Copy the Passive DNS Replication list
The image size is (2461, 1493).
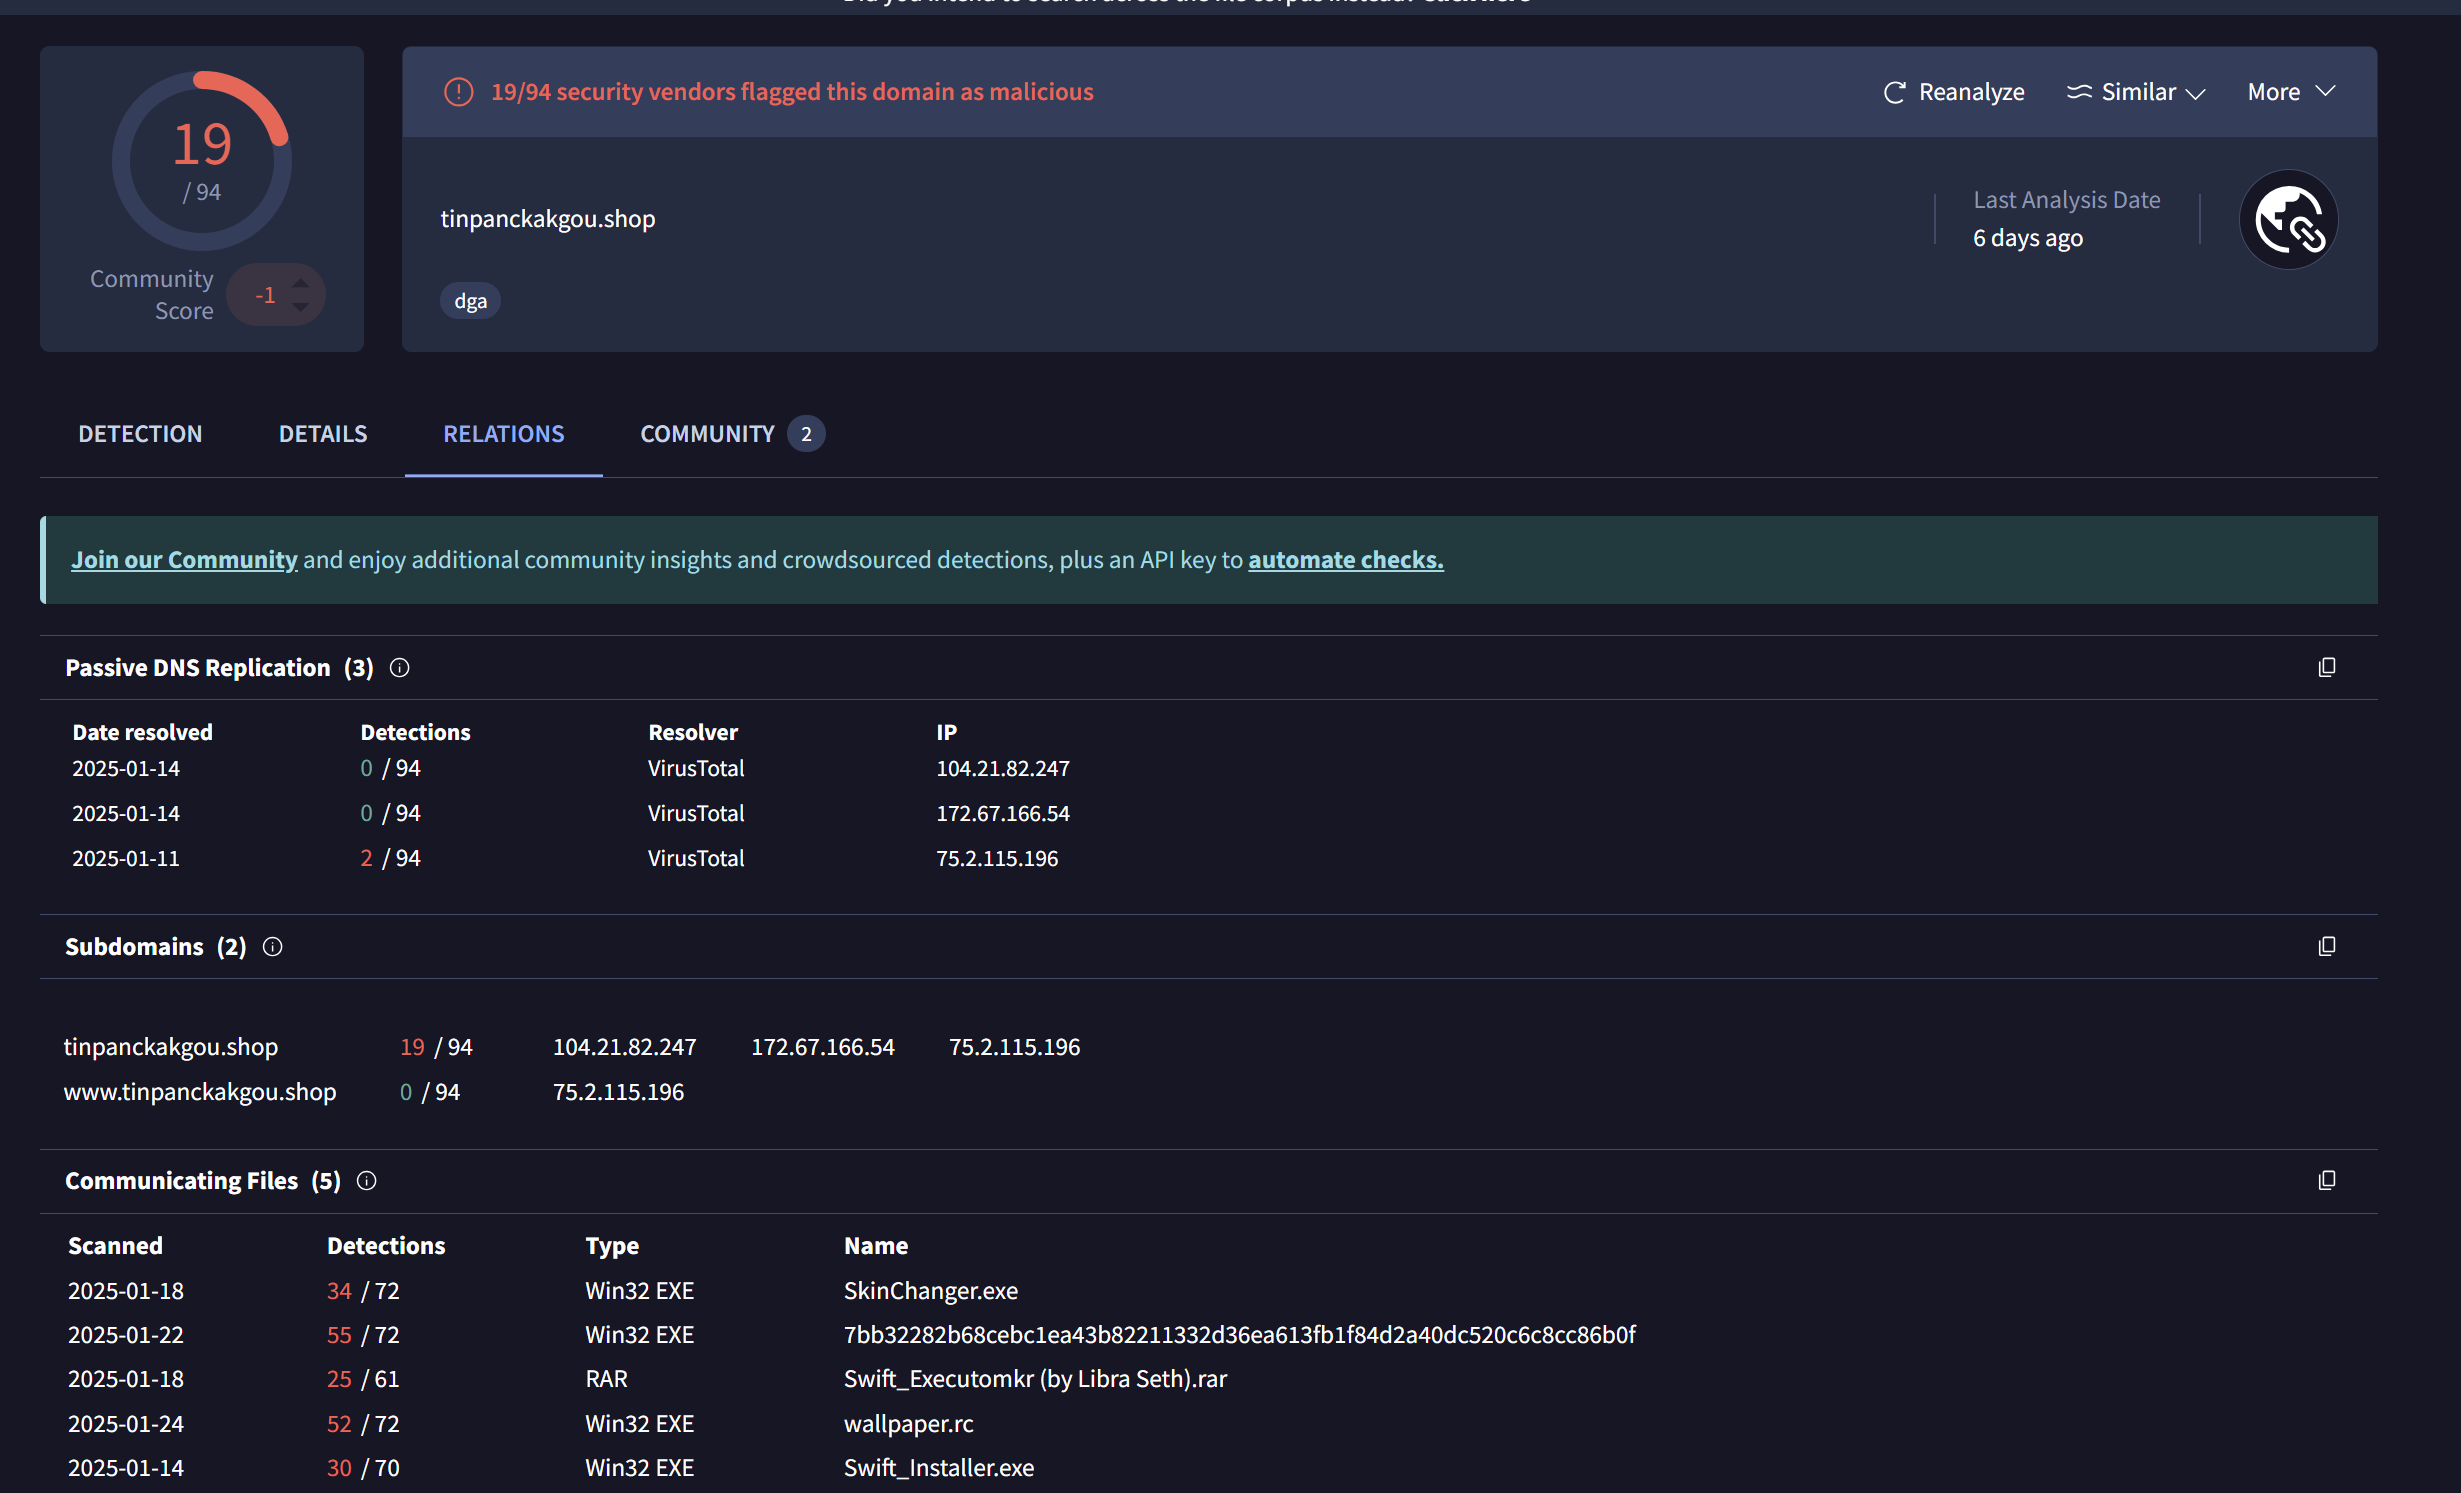(2326, 667)
